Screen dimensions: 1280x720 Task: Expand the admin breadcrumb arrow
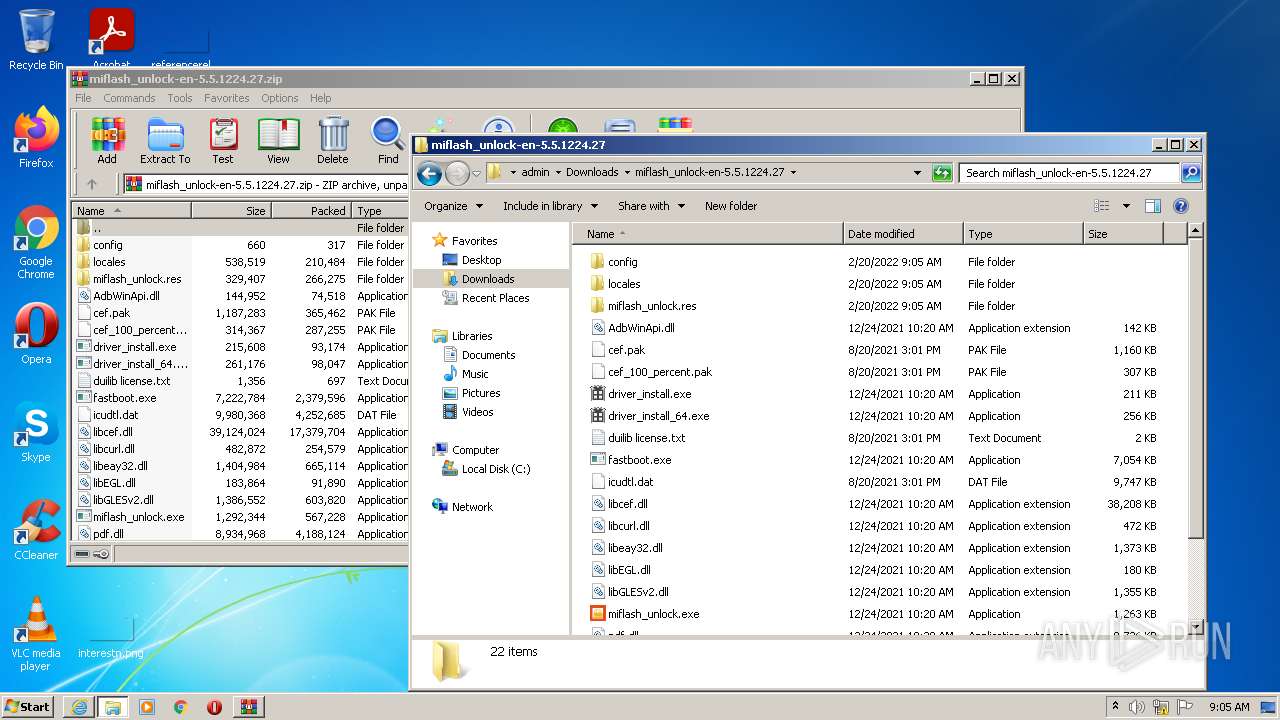click(557, 172)
